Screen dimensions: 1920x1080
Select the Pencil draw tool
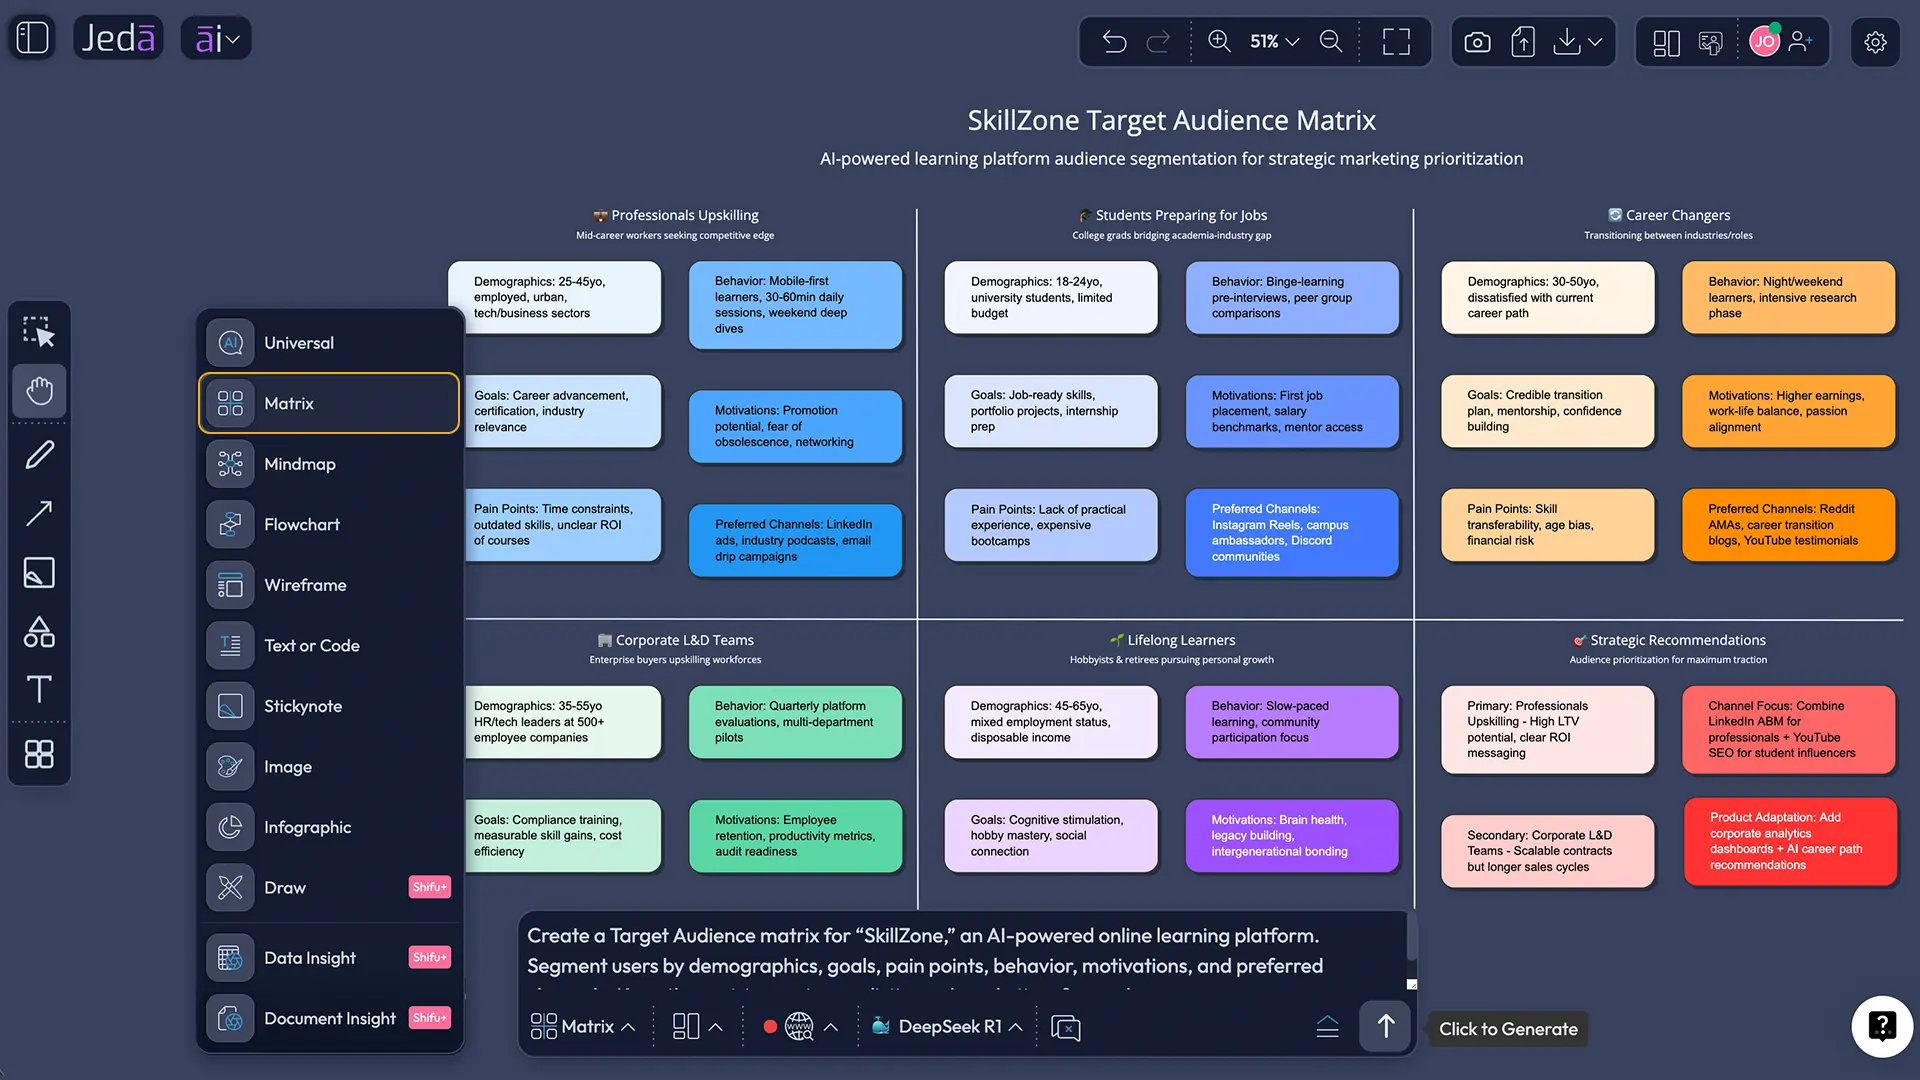click(39, 455)
